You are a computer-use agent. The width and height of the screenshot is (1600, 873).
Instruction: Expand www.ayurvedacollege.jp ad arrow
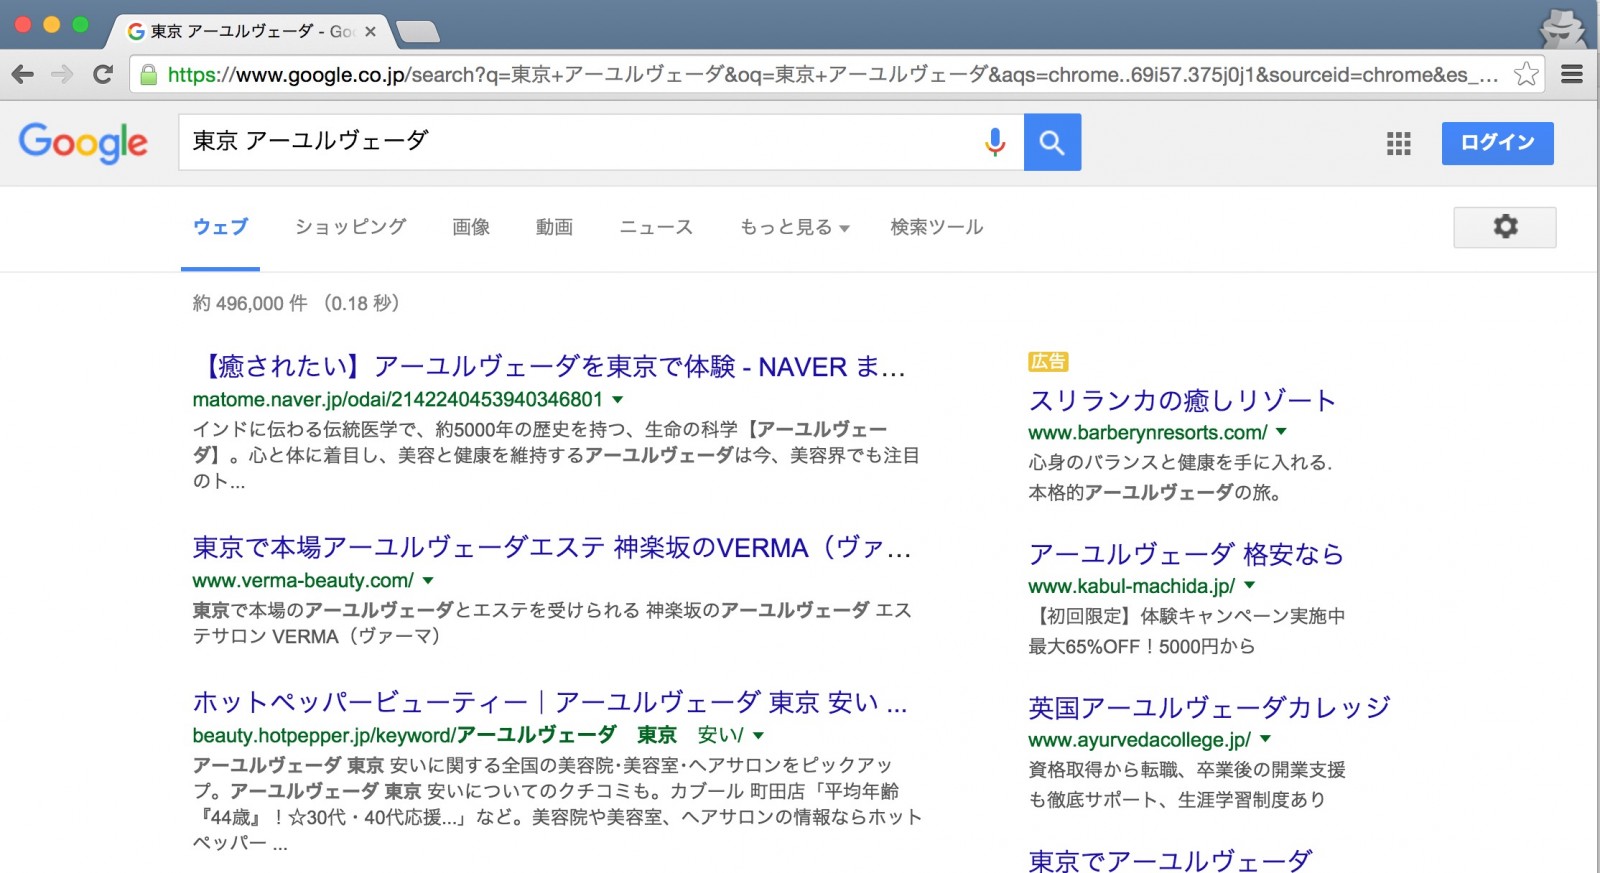1265,740
